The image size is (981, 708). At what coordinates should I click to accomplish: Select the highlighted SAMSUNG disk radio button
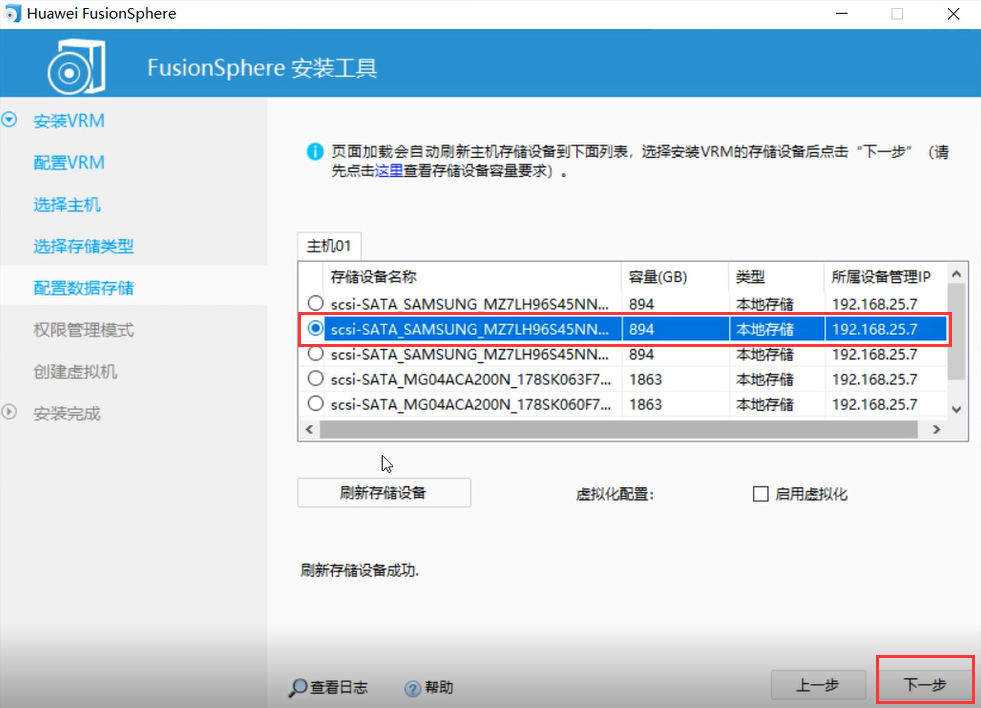pos(315,328)
